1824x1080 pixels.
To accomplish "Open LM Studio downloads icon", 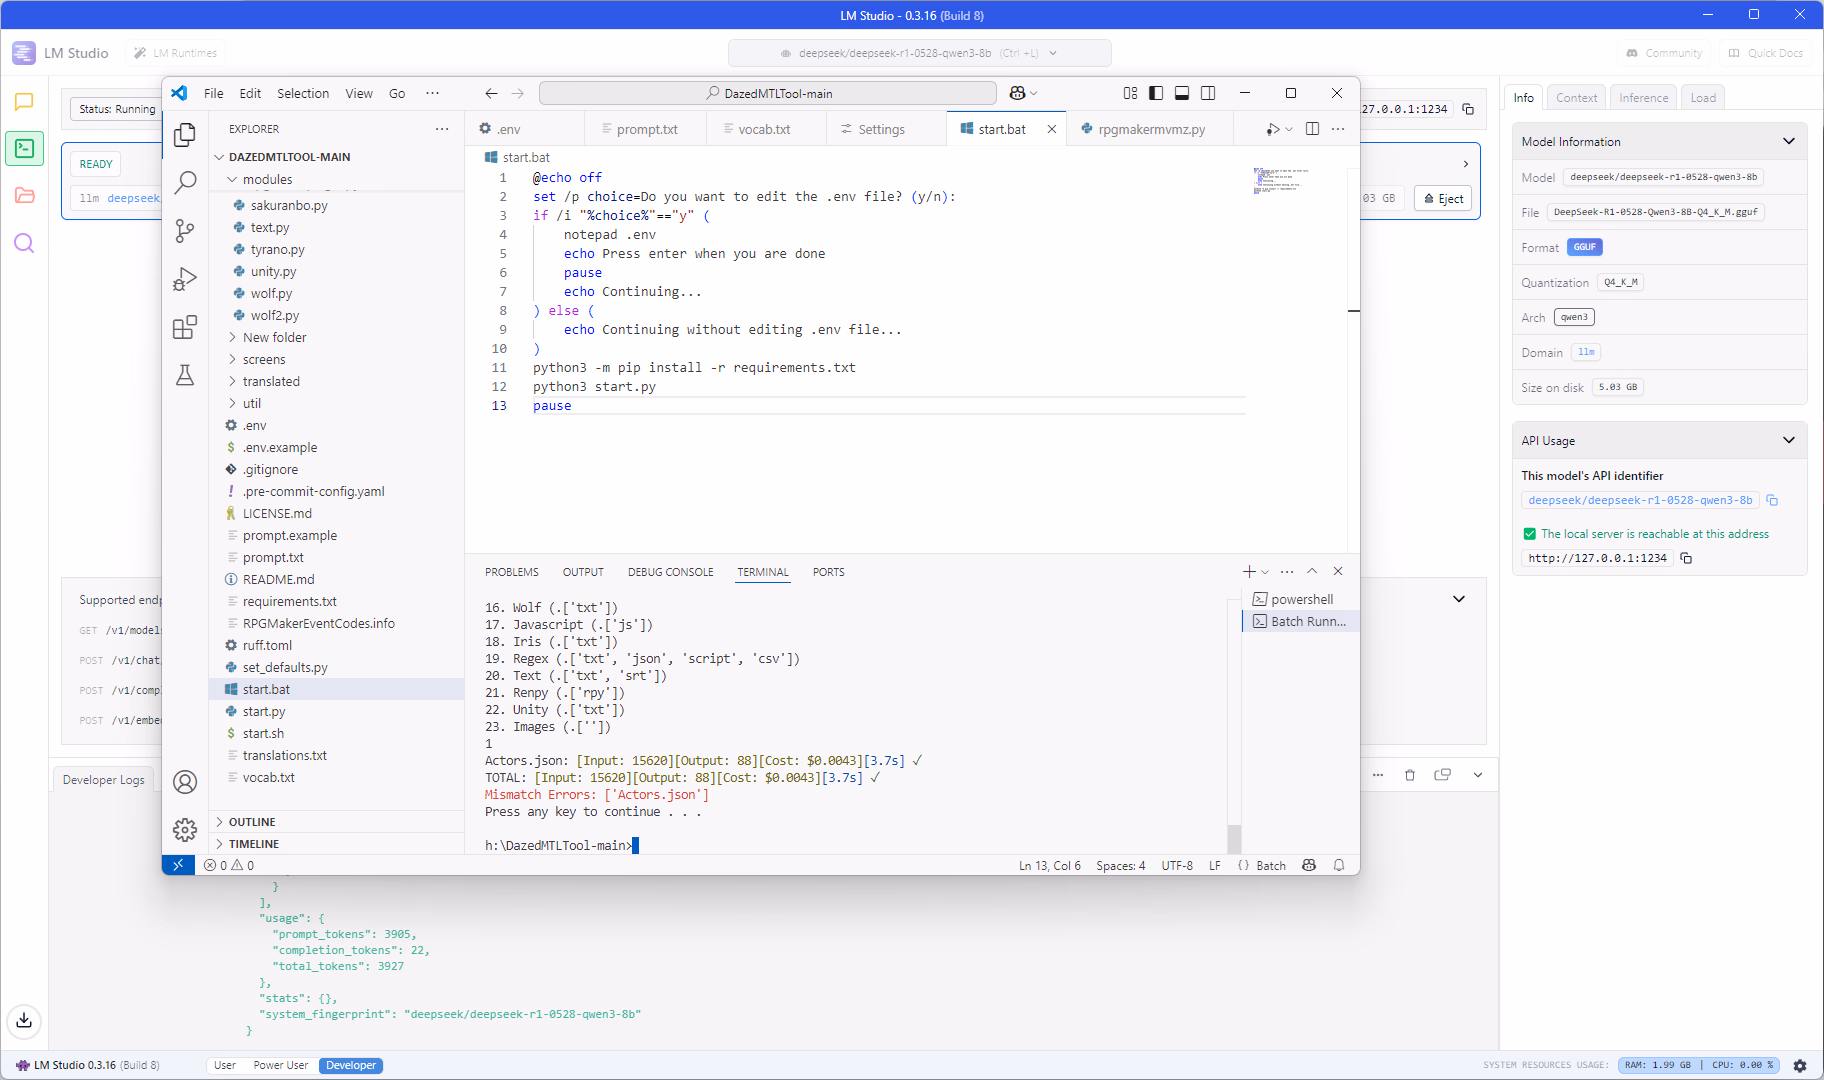I will point(24,1020).
